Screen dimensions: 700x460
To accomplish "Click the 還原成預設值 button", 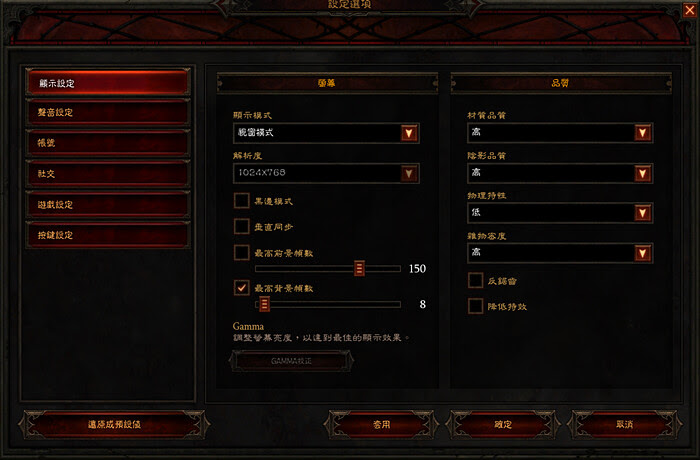I will 114,424.
